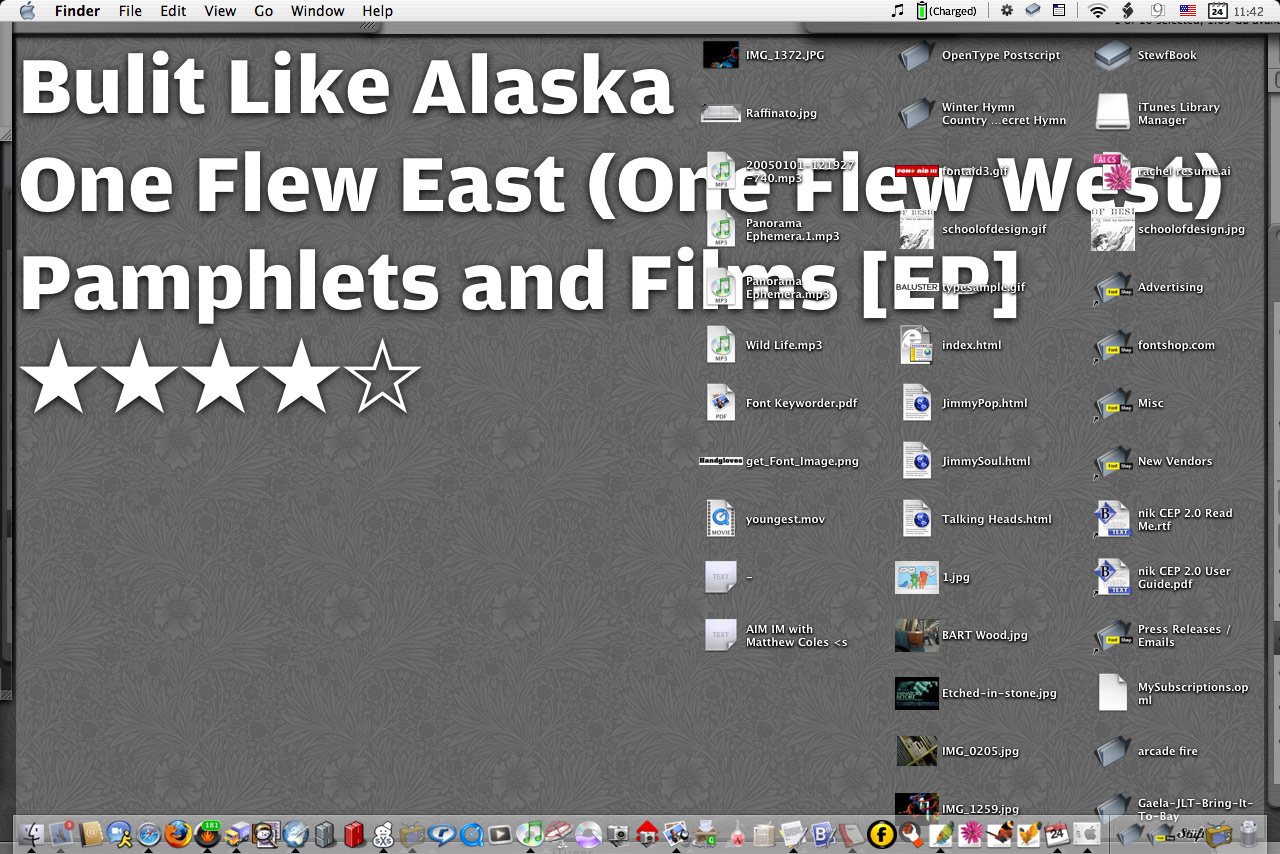Open the Go menu
Screen dimensions: 1280x854
tap(263, 11)
